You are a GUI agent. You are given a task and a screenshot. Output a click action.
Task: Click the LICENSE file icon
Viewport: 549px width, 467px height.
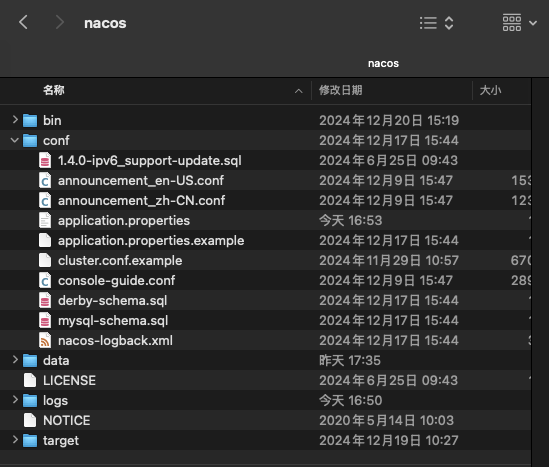(30, 380)
